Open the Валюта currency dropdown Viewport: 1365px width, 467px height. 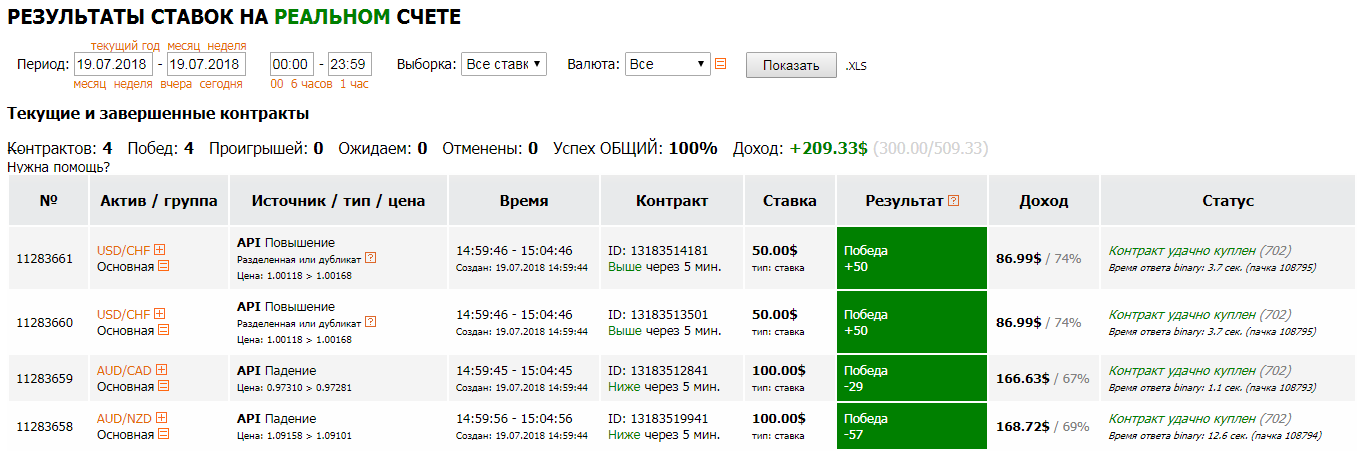pos(668,64)
